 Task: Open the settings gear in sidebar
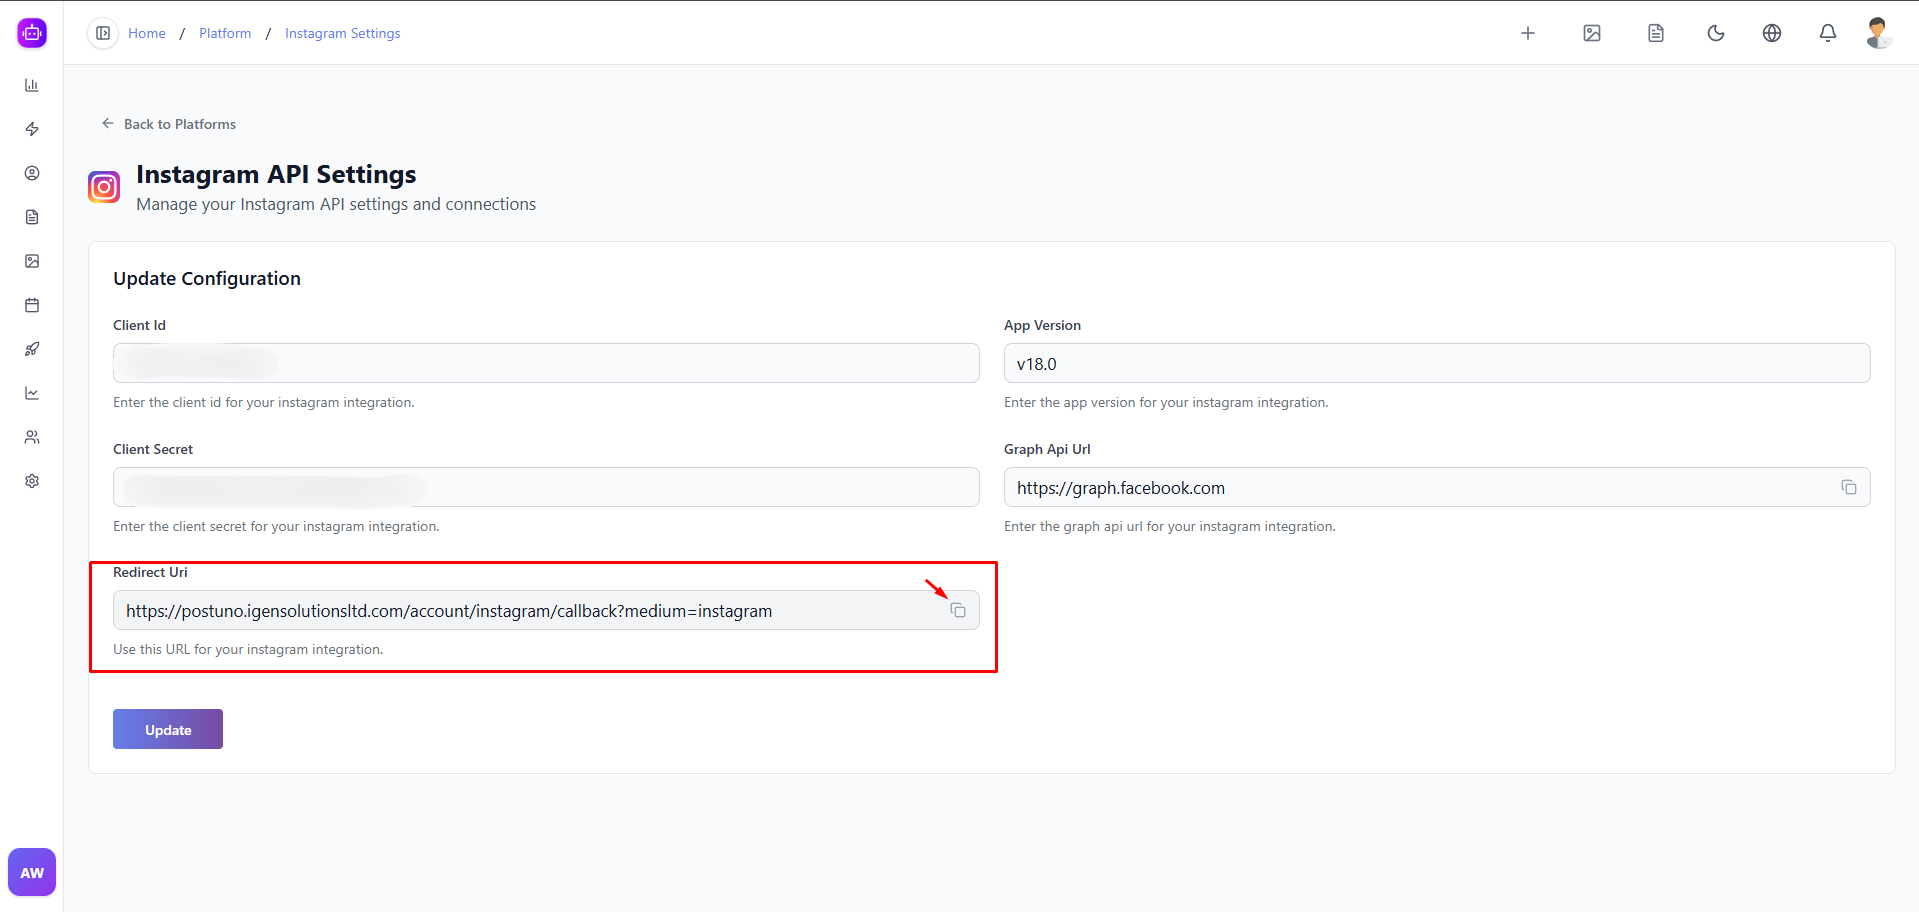32,481
